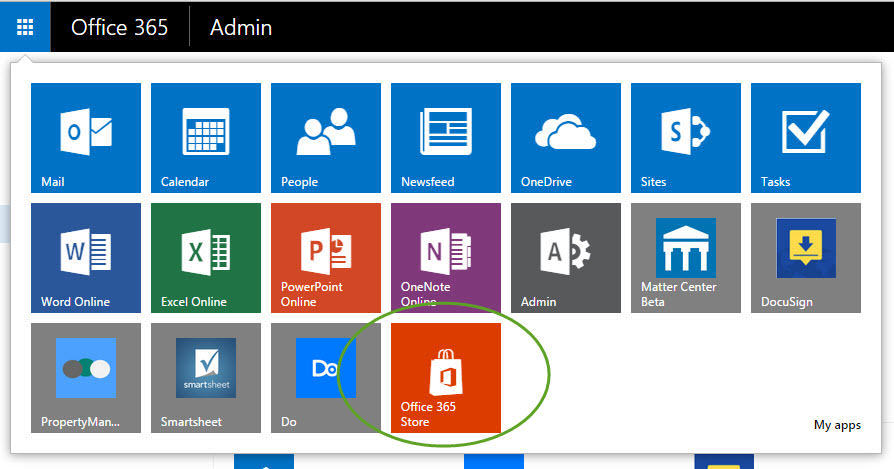Launch Matter Center Beta app
The width and height of the screenshot is (894, 469).
click(x=686, y=258)
